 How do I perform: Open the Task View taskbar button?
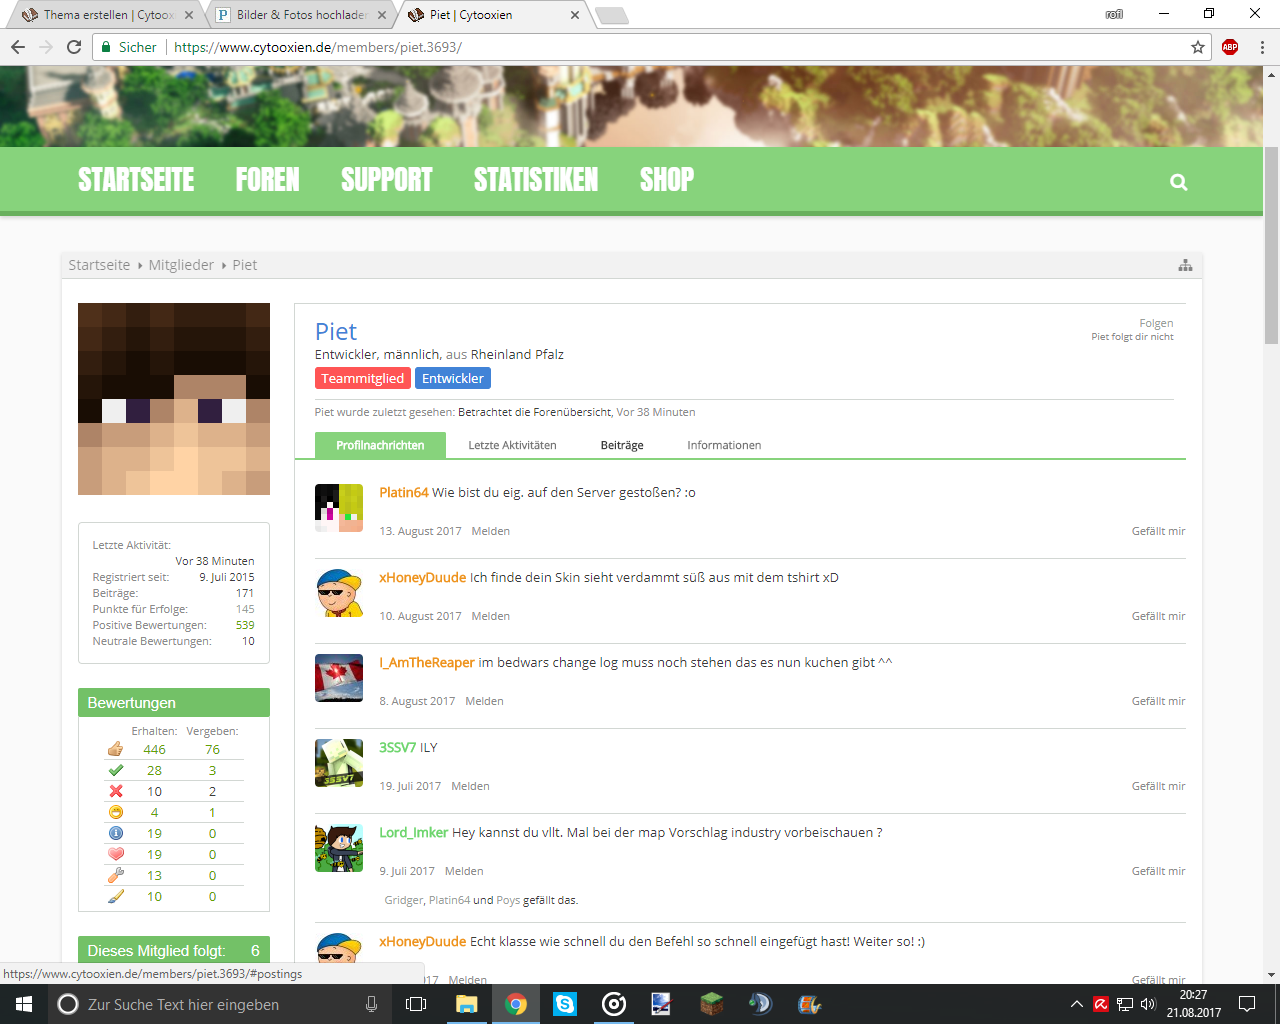tap(416, 1004)
